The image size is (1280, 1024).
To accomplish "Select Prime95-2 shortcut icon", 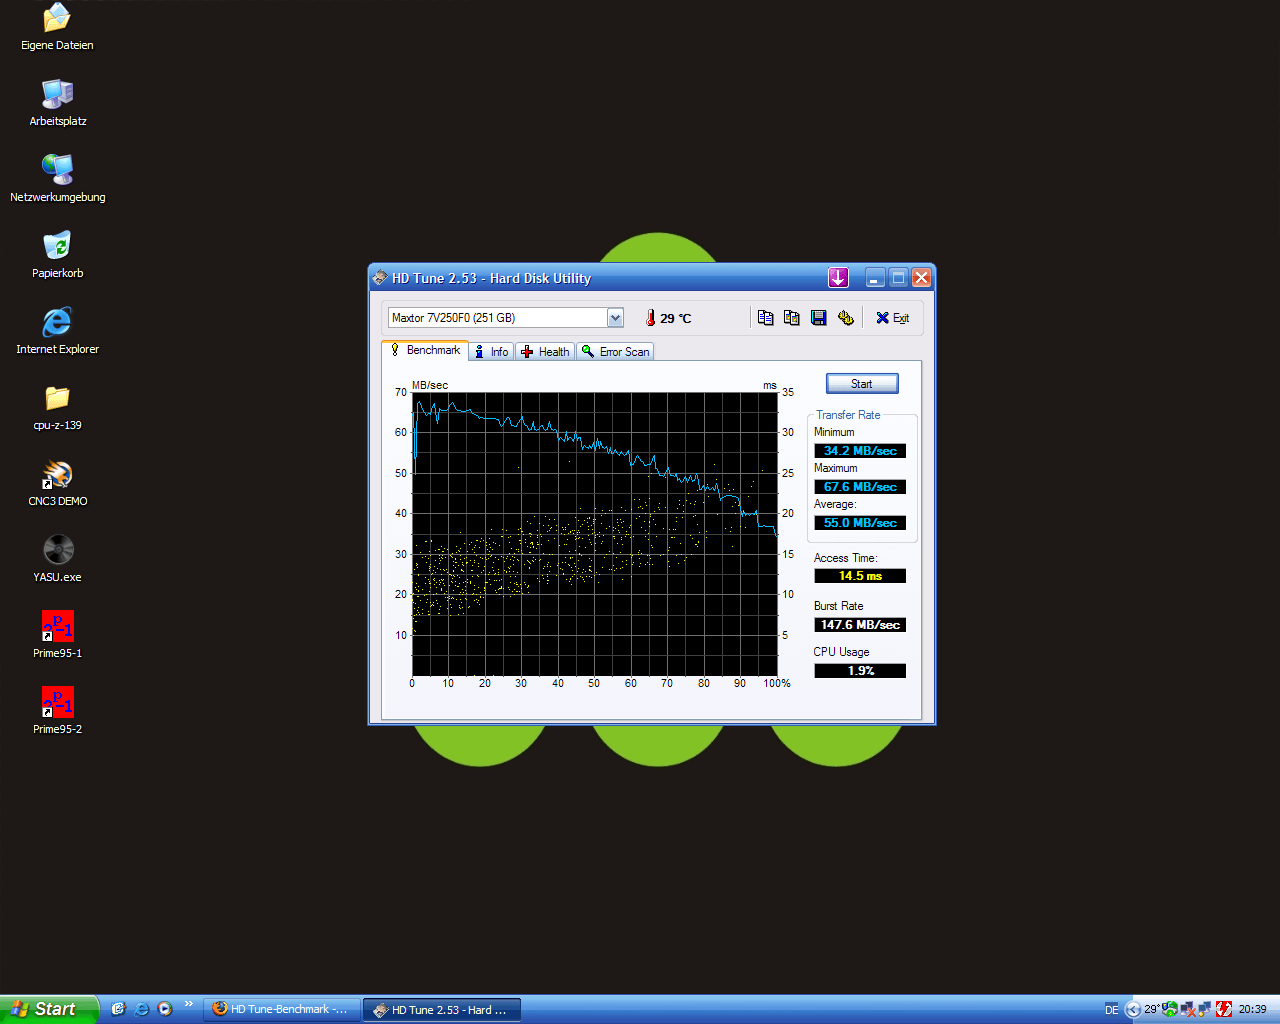I will click(57, 711).
